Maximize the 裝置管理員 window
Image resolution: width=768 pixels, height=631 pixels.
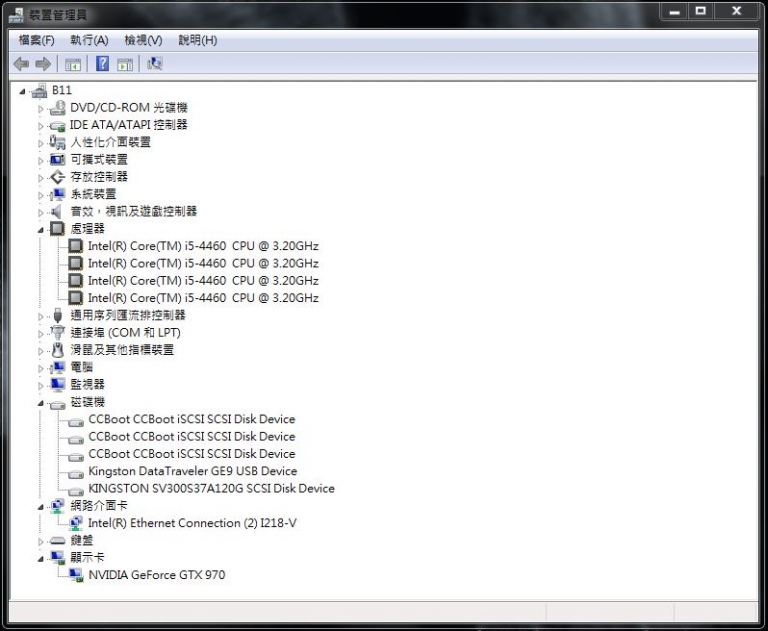point(700,11)
